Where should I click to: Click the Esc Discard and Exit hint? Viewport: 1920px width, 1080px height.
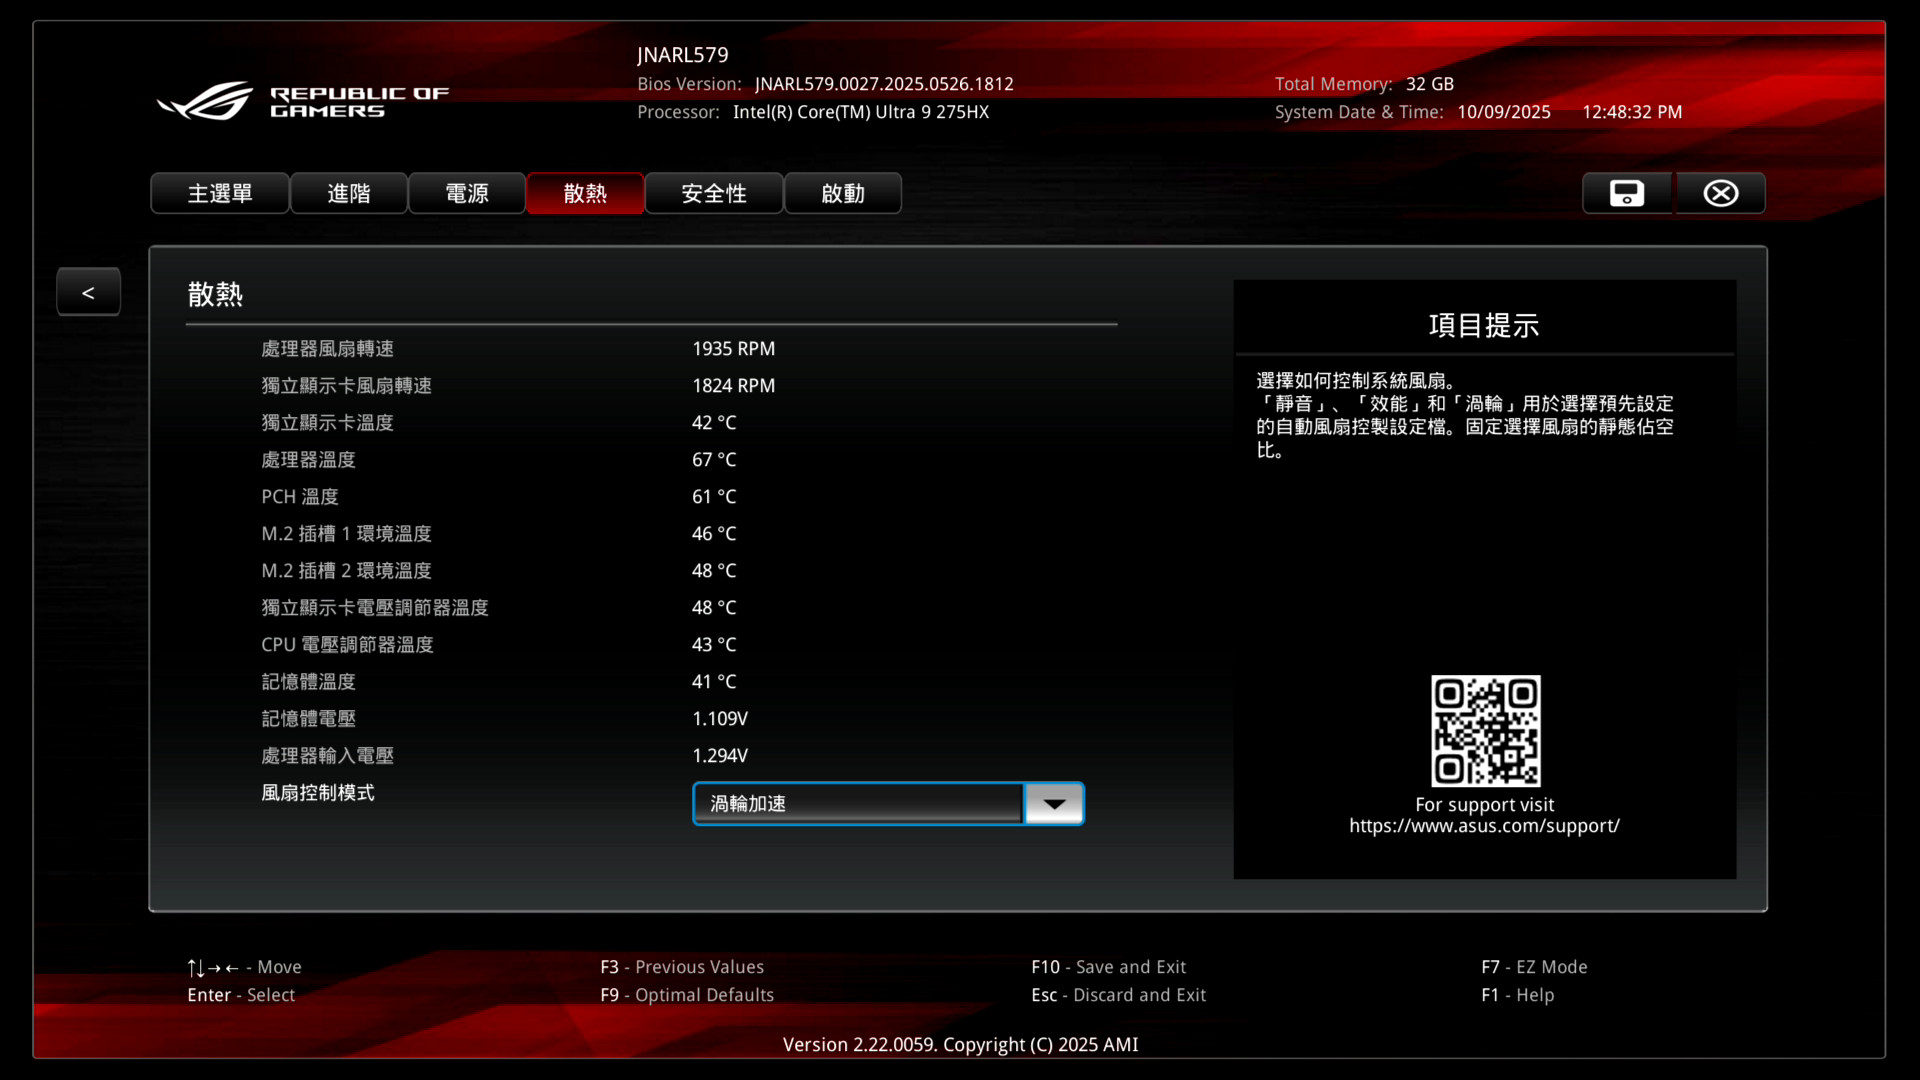1118,995
